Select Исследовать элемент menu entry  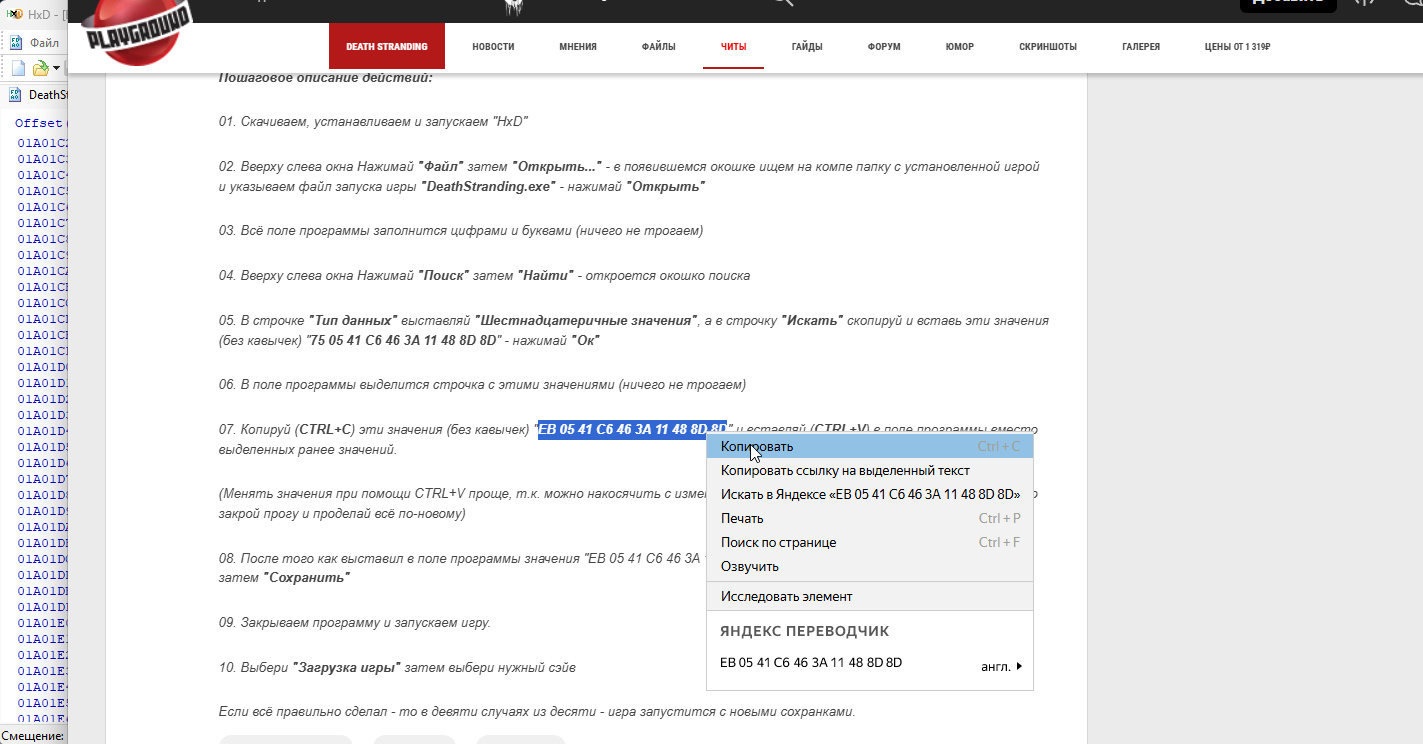coord(870,596)
